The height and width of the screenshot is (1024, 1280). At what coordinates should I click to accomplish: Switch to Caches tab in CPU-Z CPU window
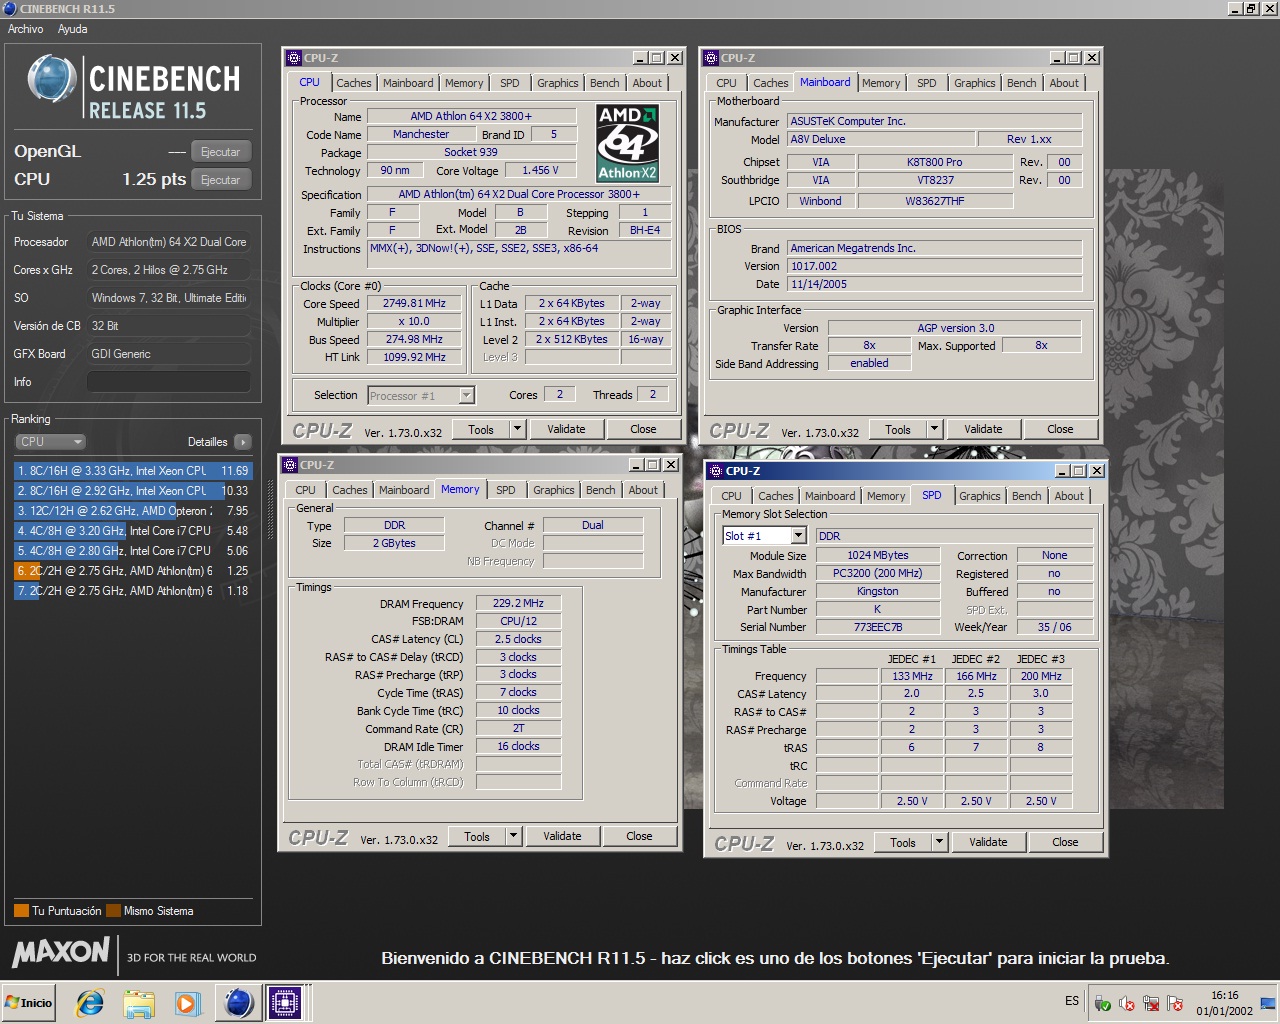353,83
